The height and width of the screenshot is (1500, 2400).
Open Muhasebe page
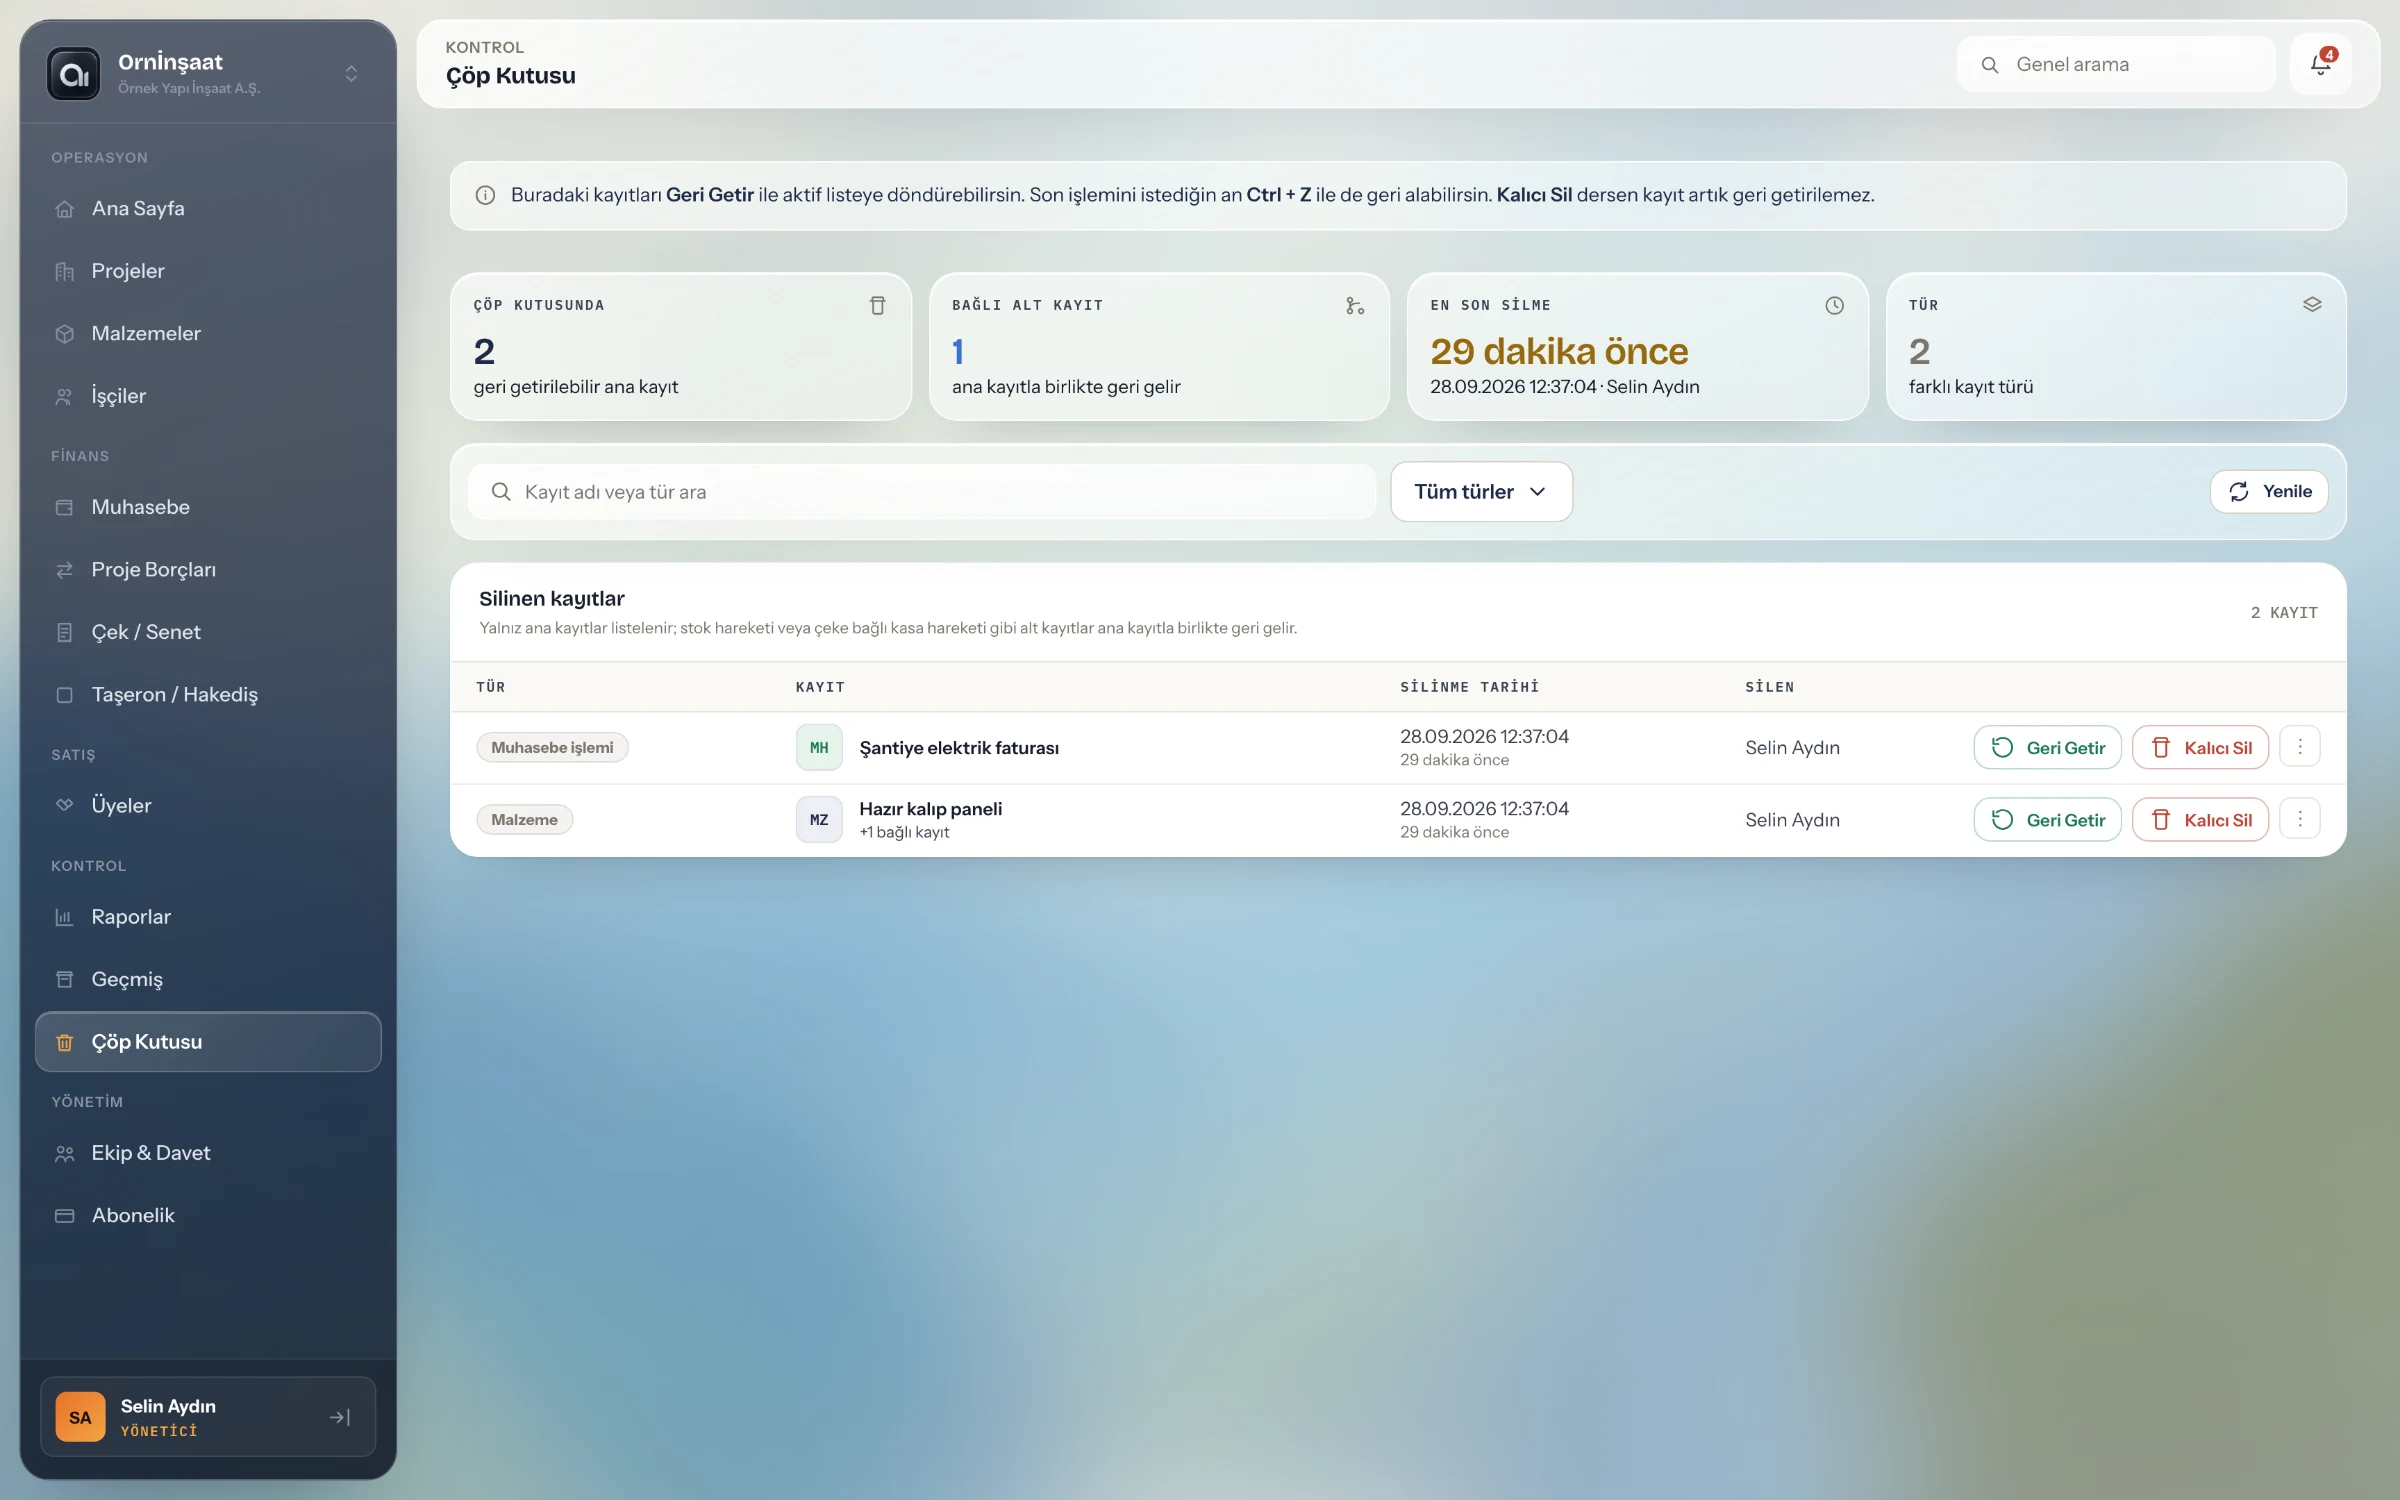[208, 507]
